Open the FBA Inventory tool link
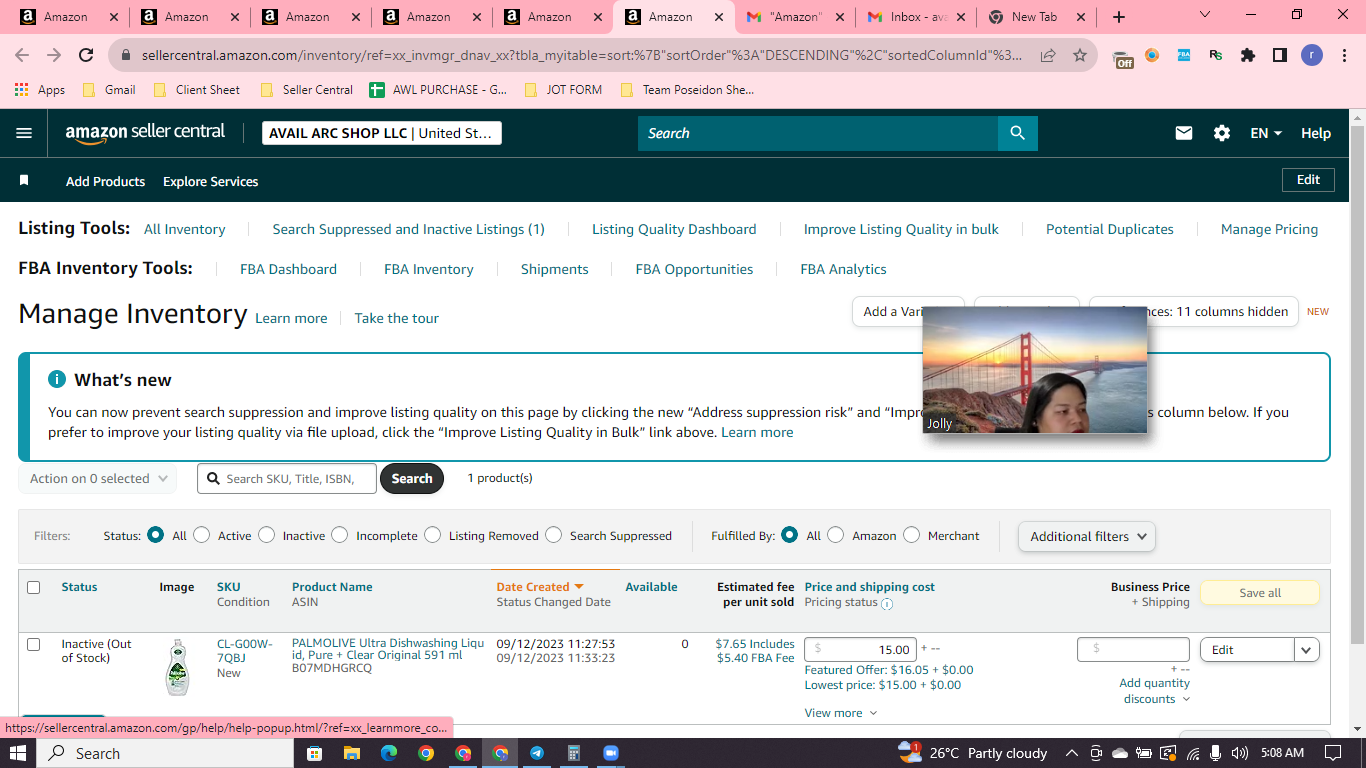 pyautogui.click(x=429, y=269)
